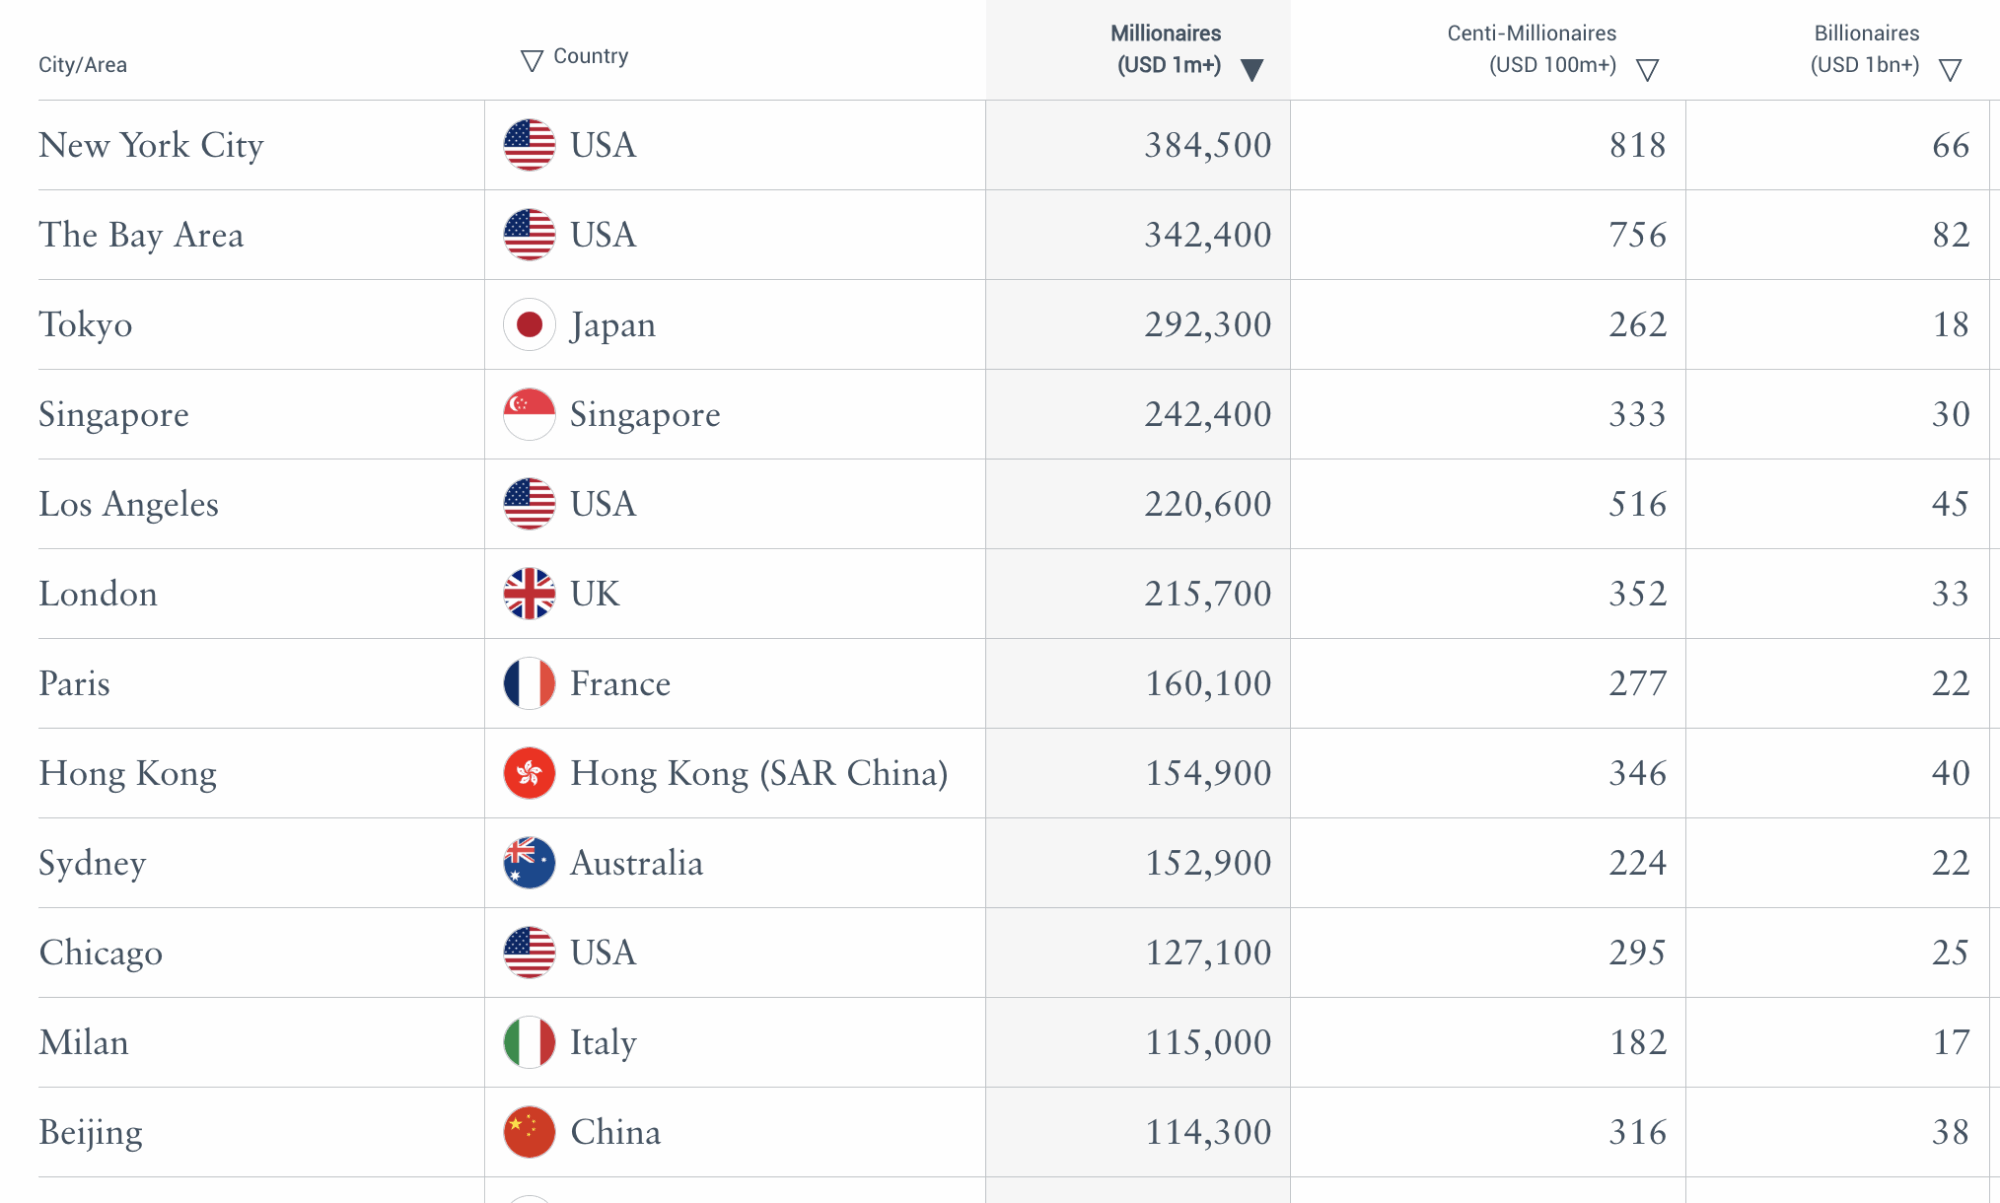Click the Singapore flag icon

[529, 414]
